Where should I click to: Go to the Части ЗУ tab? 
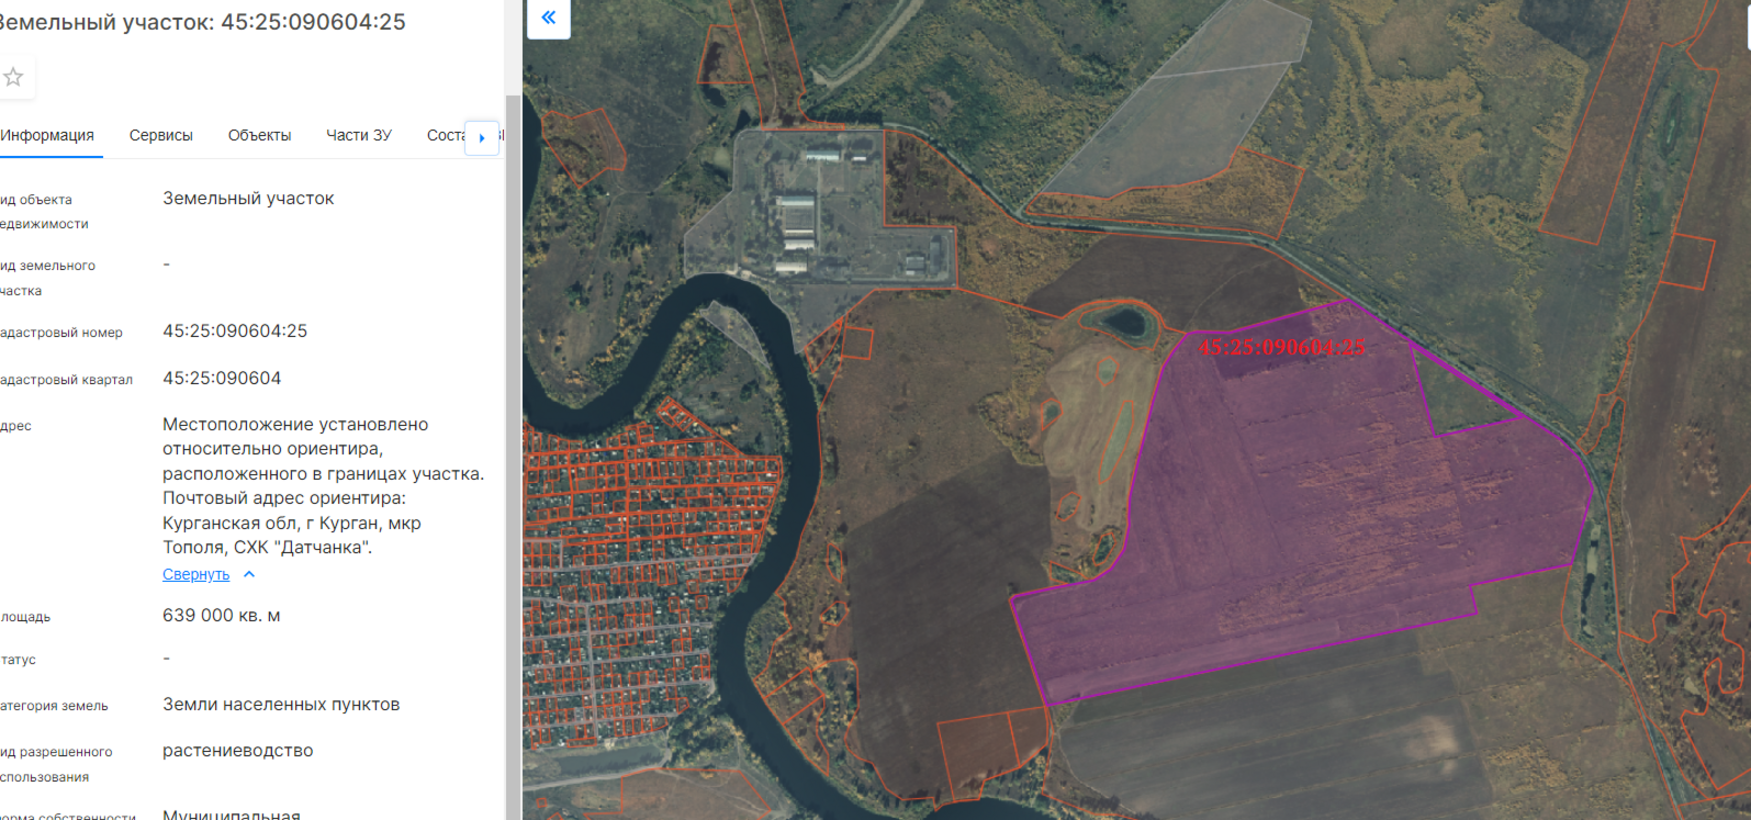(x=359, y=136)
